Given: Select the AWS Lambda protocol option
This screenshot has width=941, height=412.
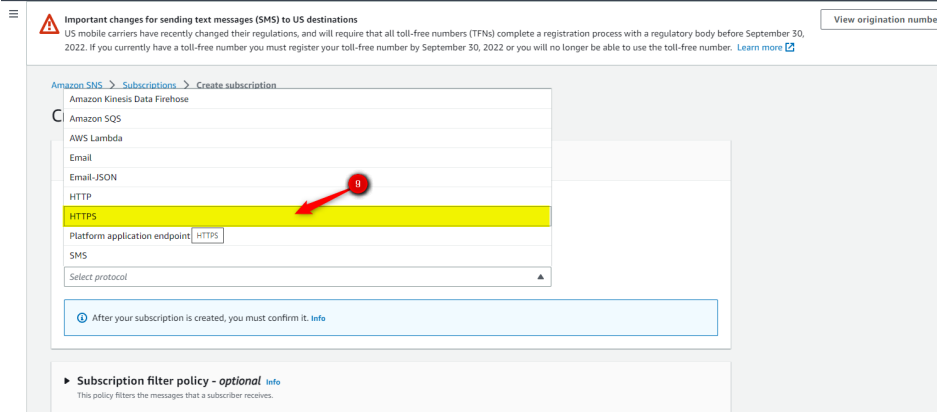Looking at the screenshot, I should [x=96, y=138].
